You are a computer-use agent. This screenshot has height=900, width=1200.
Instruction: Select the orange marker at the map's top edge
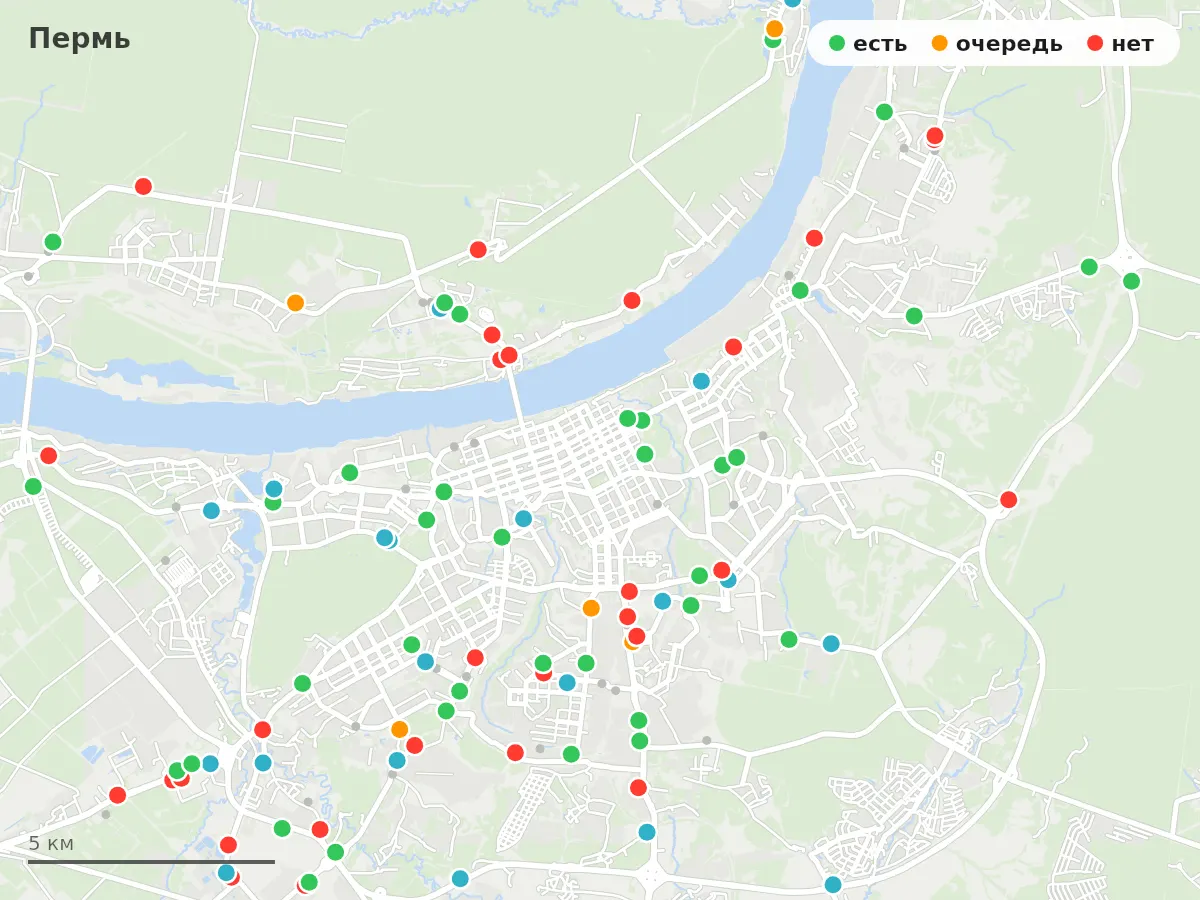click(774, 28)
